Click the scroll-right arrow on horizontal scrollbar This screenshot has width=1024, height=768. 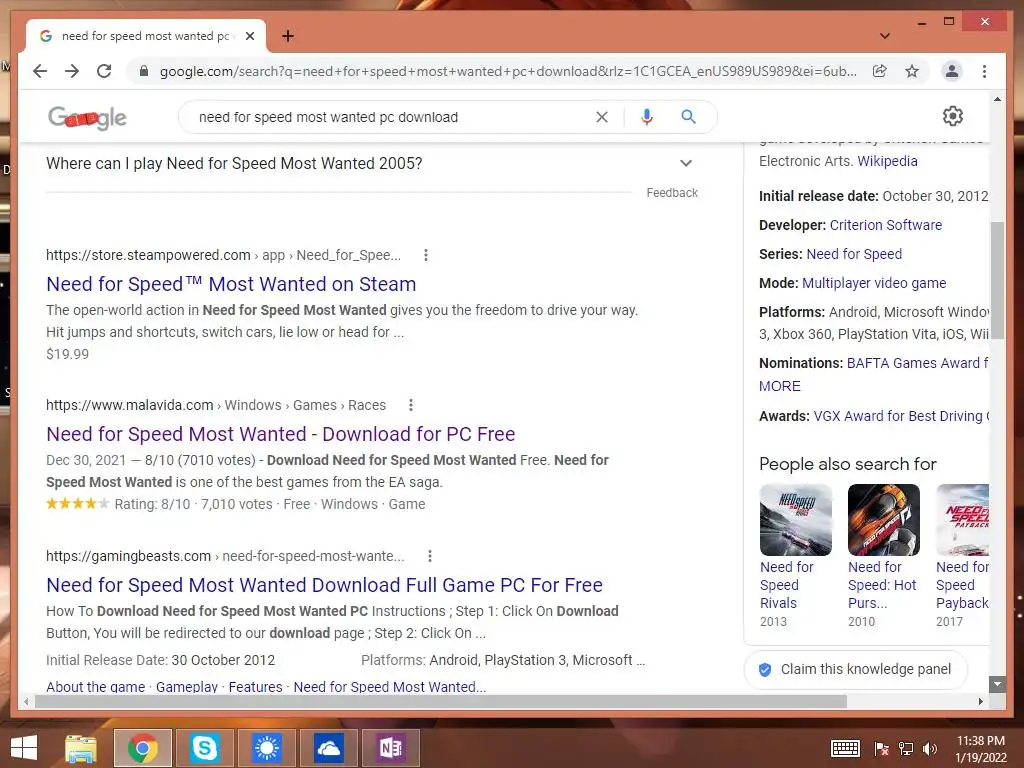(x=980, y=701)
